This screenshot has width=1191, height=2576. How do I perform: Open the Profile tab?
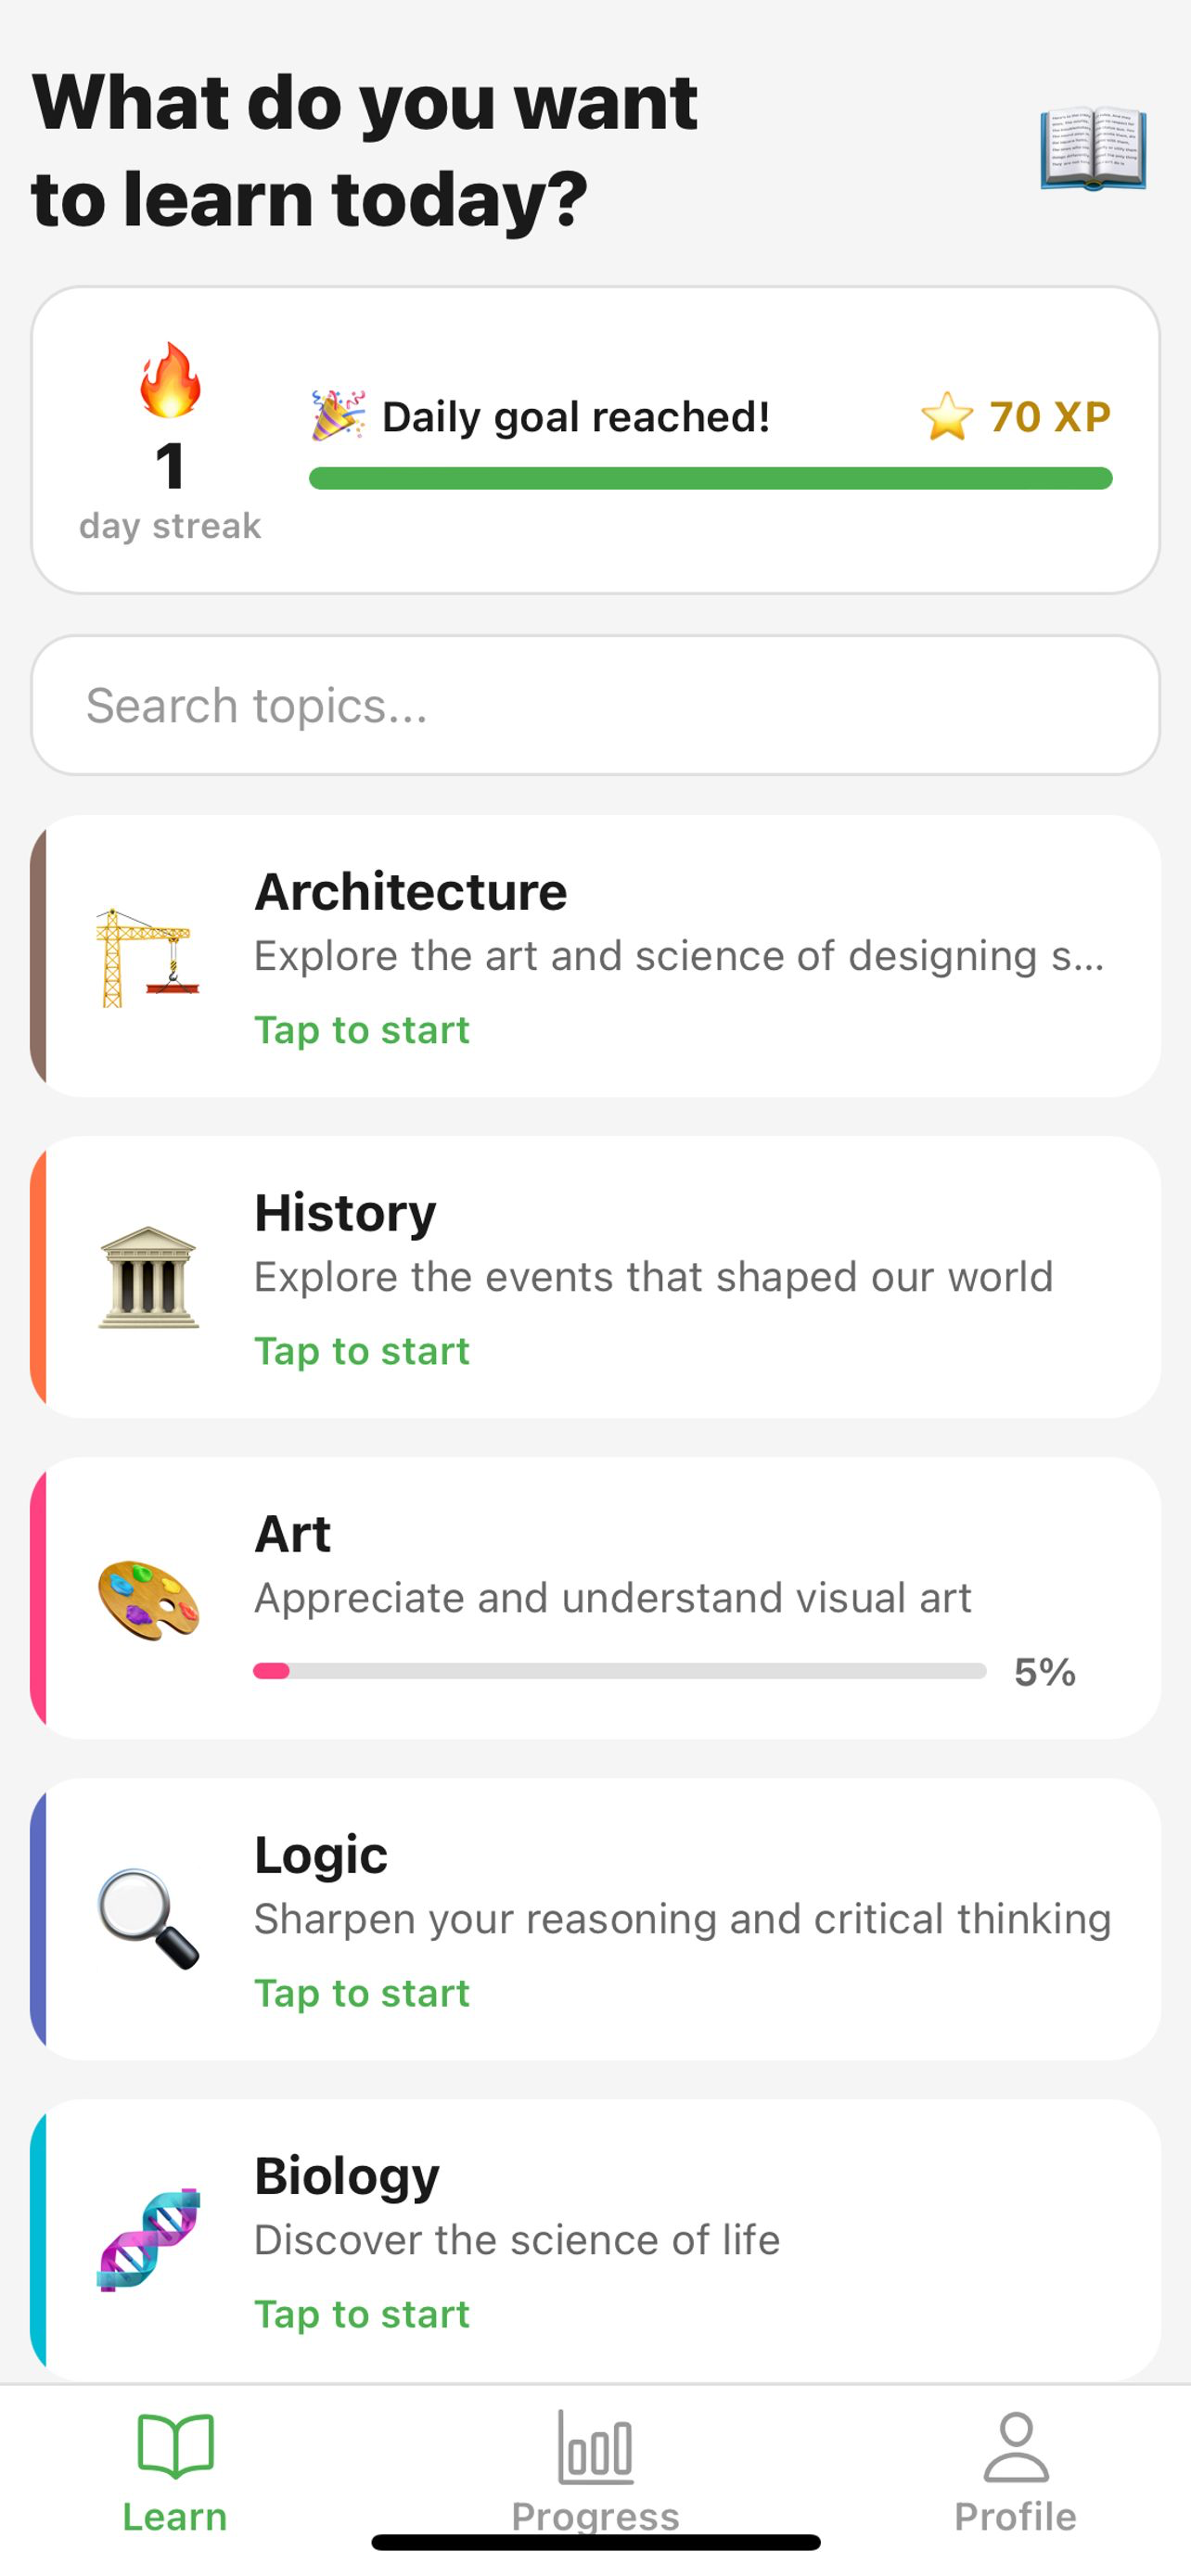tap(1015, 2471)
